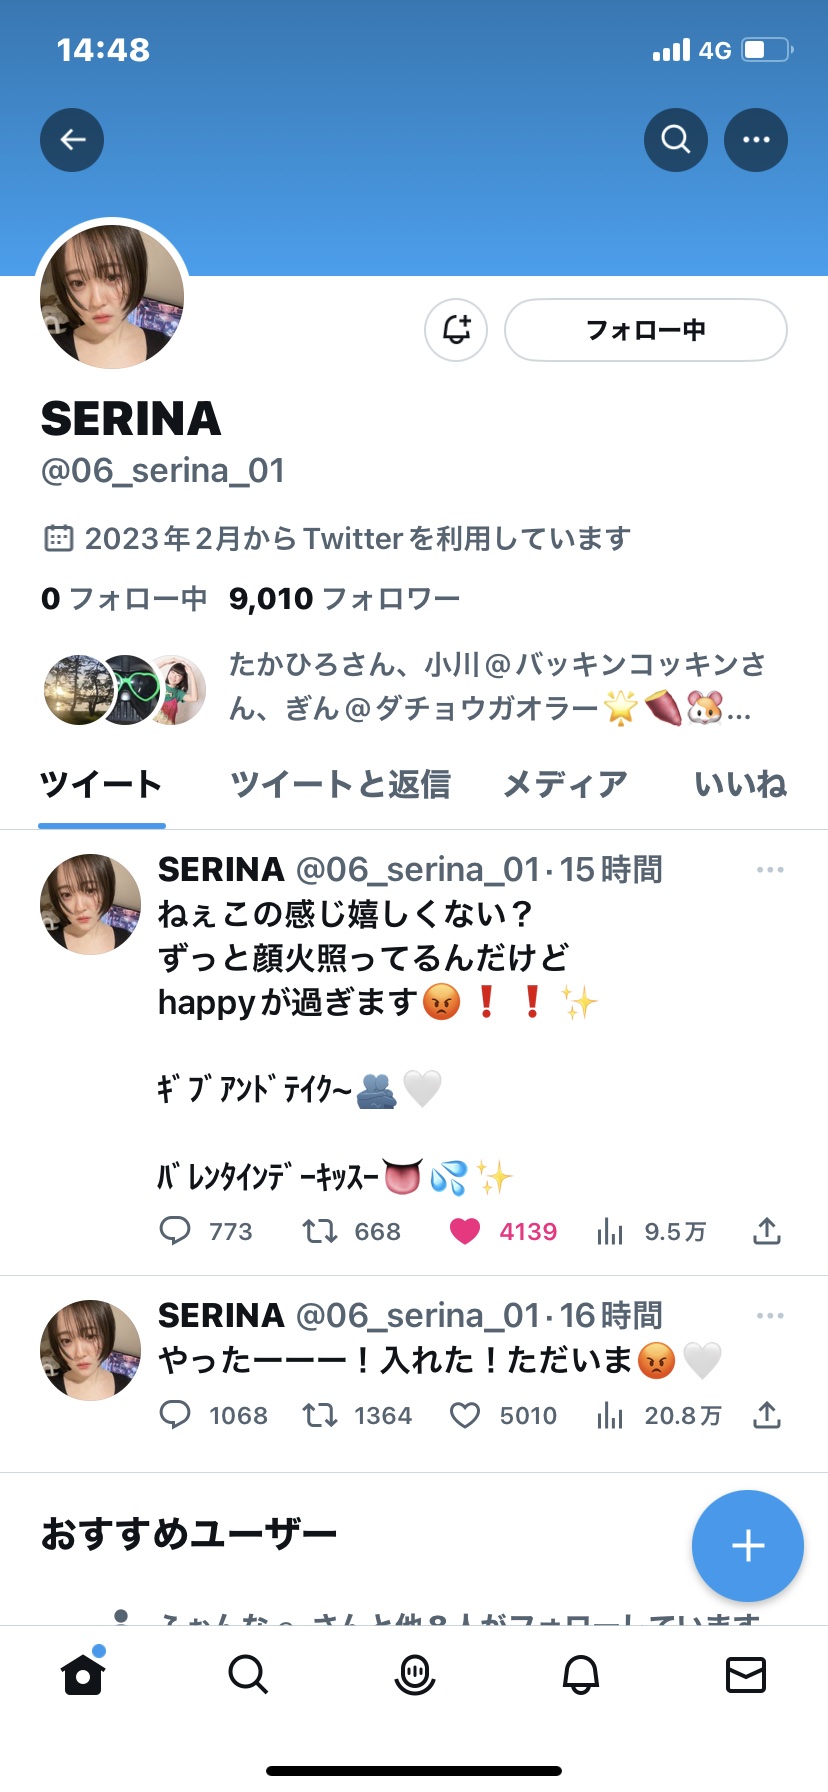Open SERINA's large profile picture
The width and height of the screenshot is (828, 1792).
112,297
